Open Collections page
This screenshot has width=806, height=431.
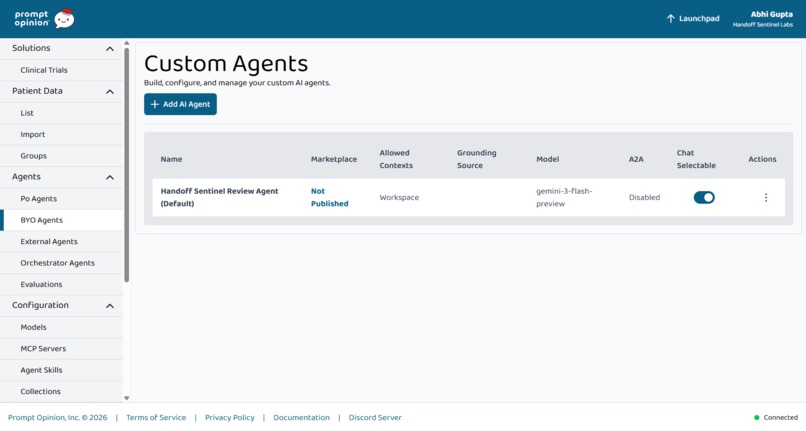click(x=61, y=391)
